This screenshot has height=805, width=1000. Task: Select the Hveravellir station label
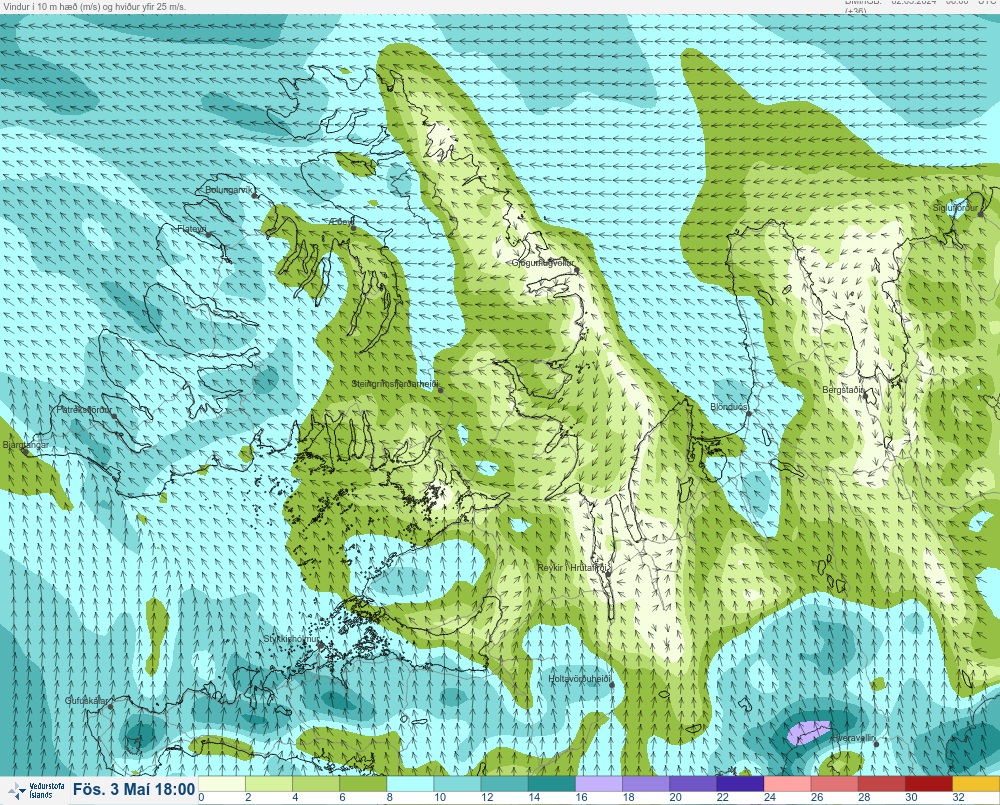coord(853,737)
